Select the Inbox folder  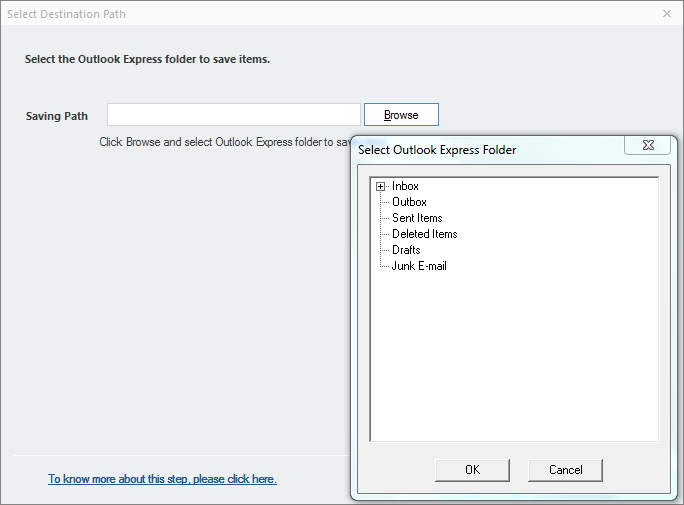(x=405, y=186)
